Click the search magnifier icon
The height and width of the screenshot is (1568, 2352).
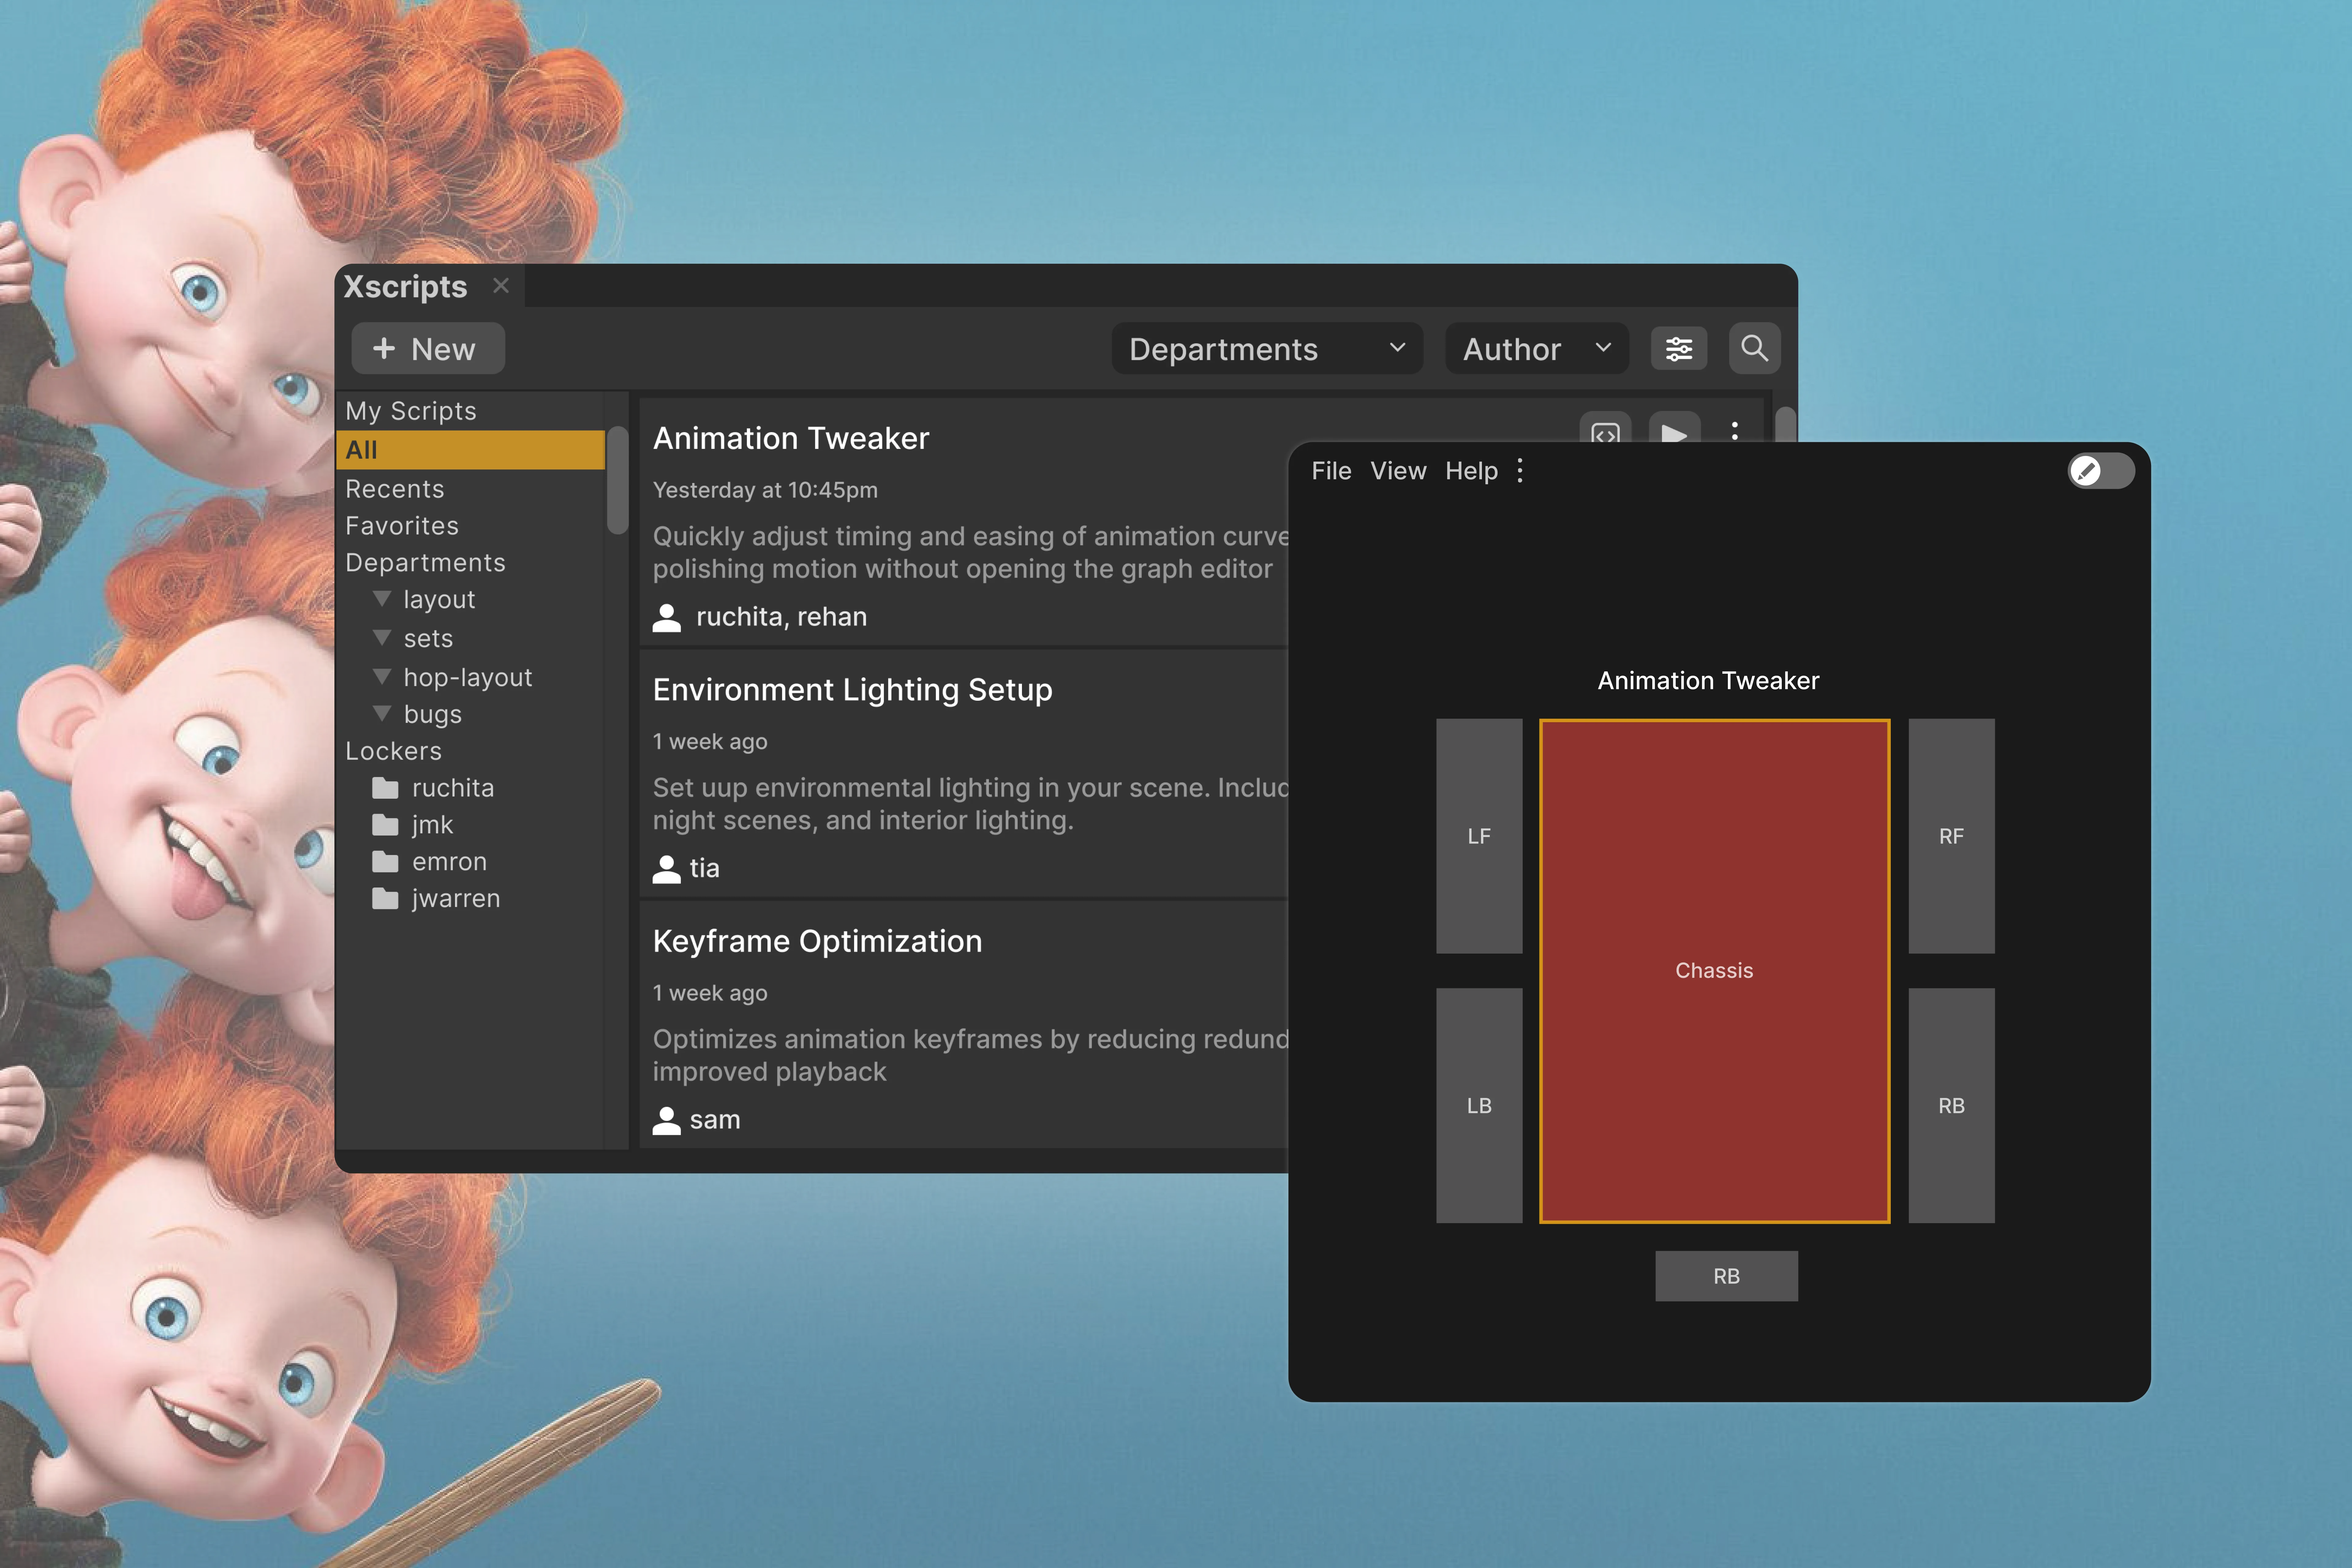click(1754, 349)
